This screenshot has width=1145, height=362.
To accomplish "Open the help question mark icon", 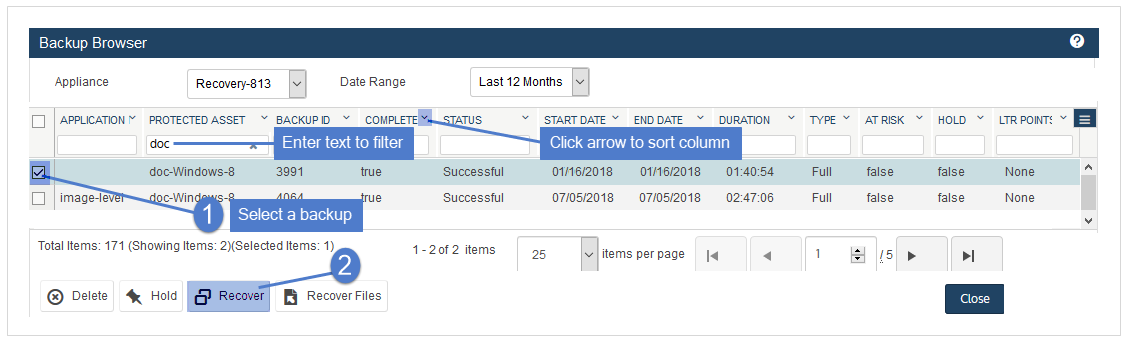I will pos(1076,42).
